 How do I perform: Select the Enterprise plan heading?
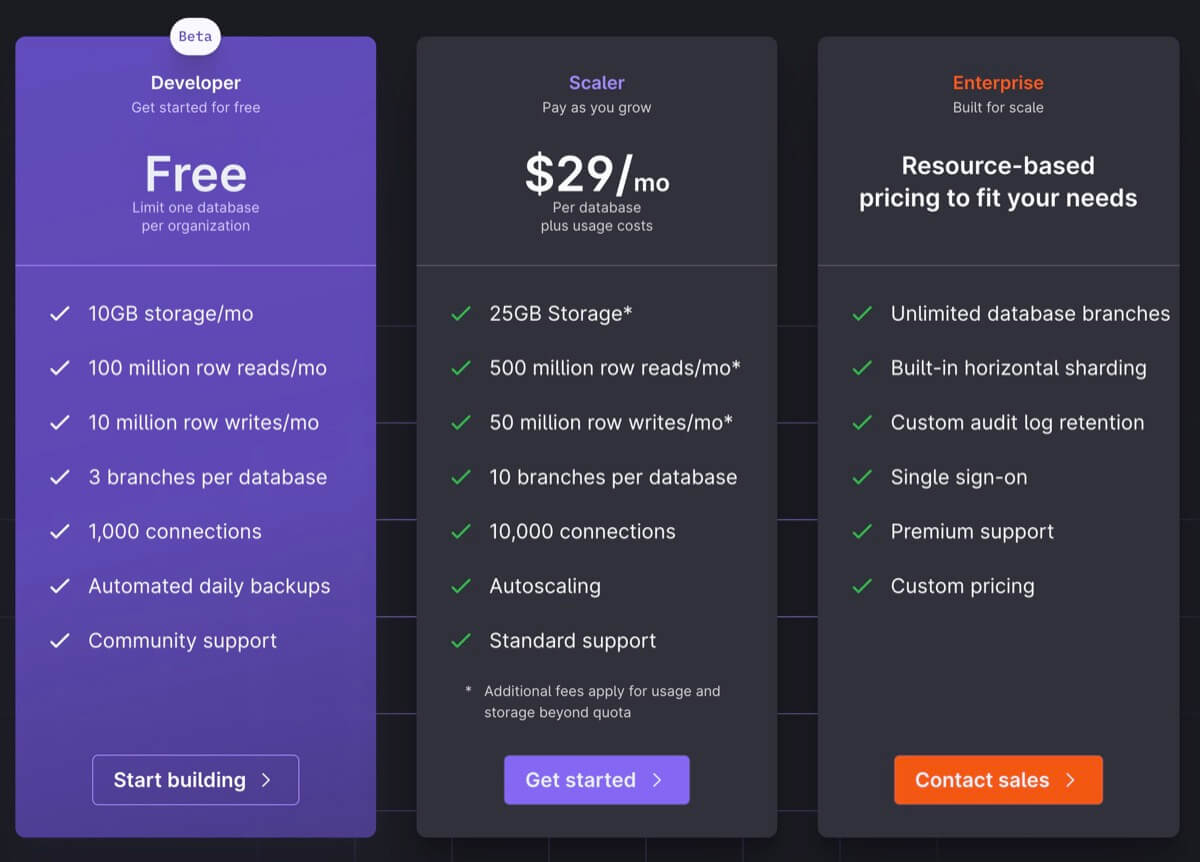pyautogui.click(x=998, y=83)
